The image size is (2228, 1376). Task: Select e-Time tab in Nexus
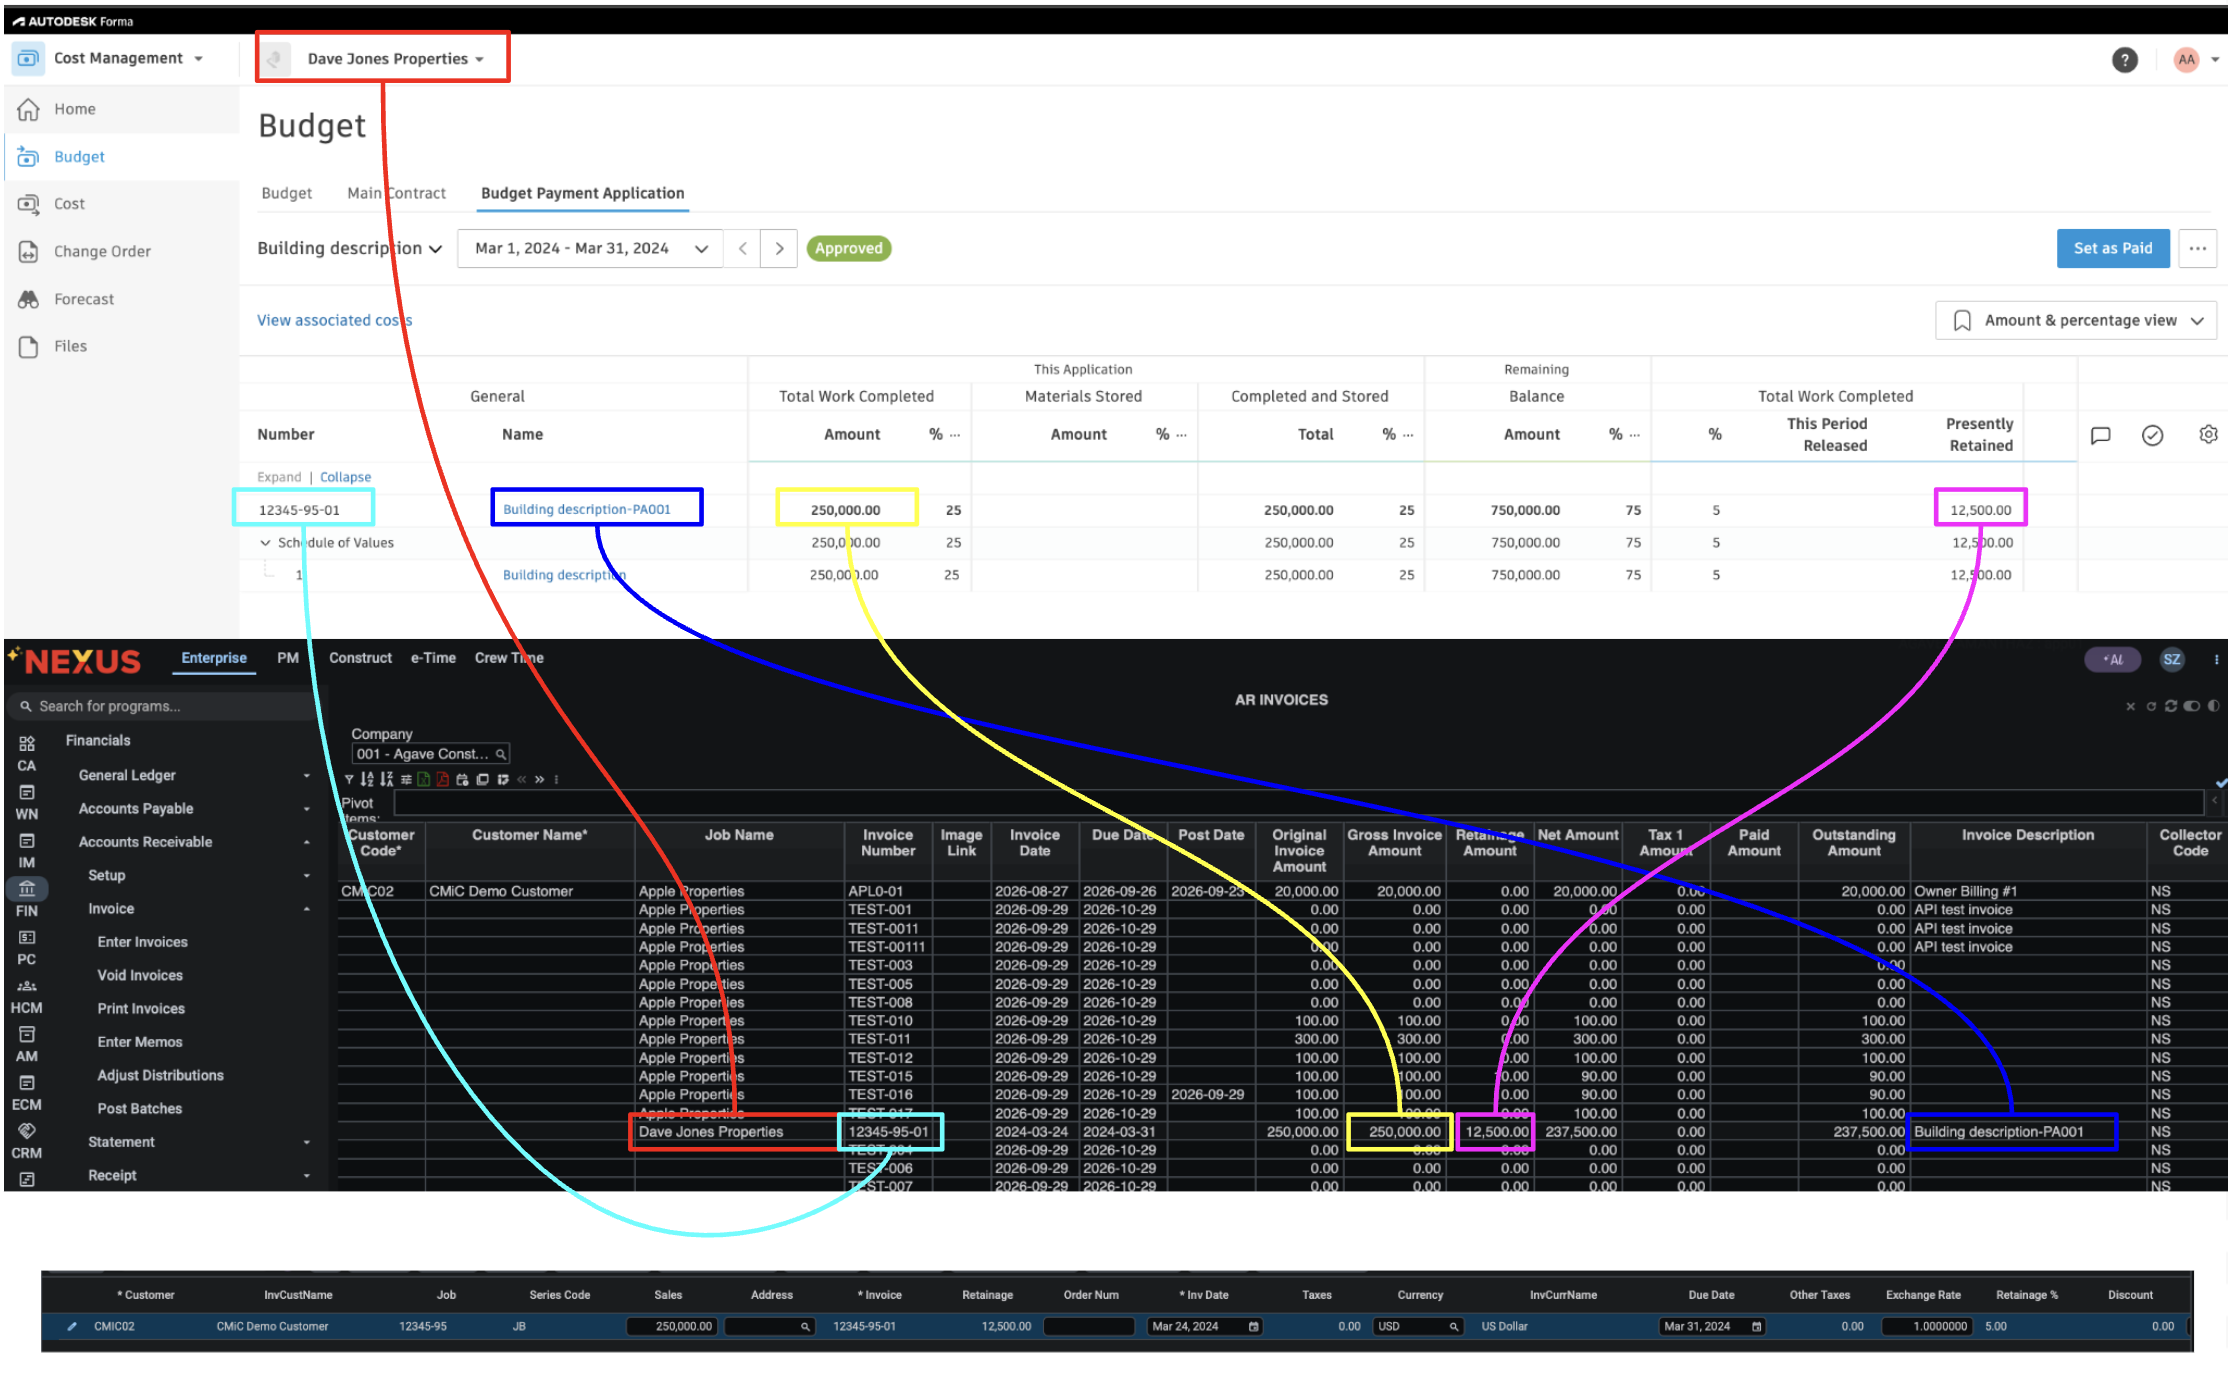[433, 658]
